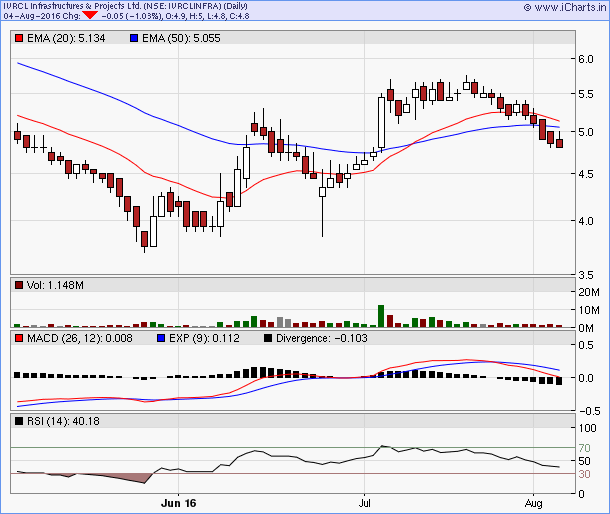Click the 0M volume axis label
Image resolution: width=610 pixels, height=514 pixels.
point(586,328)
